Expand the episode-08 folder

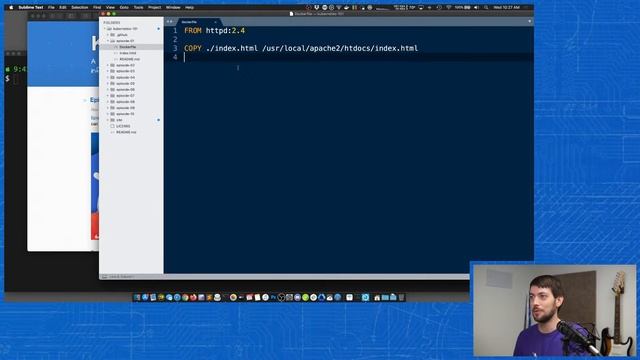pos(108,102)
